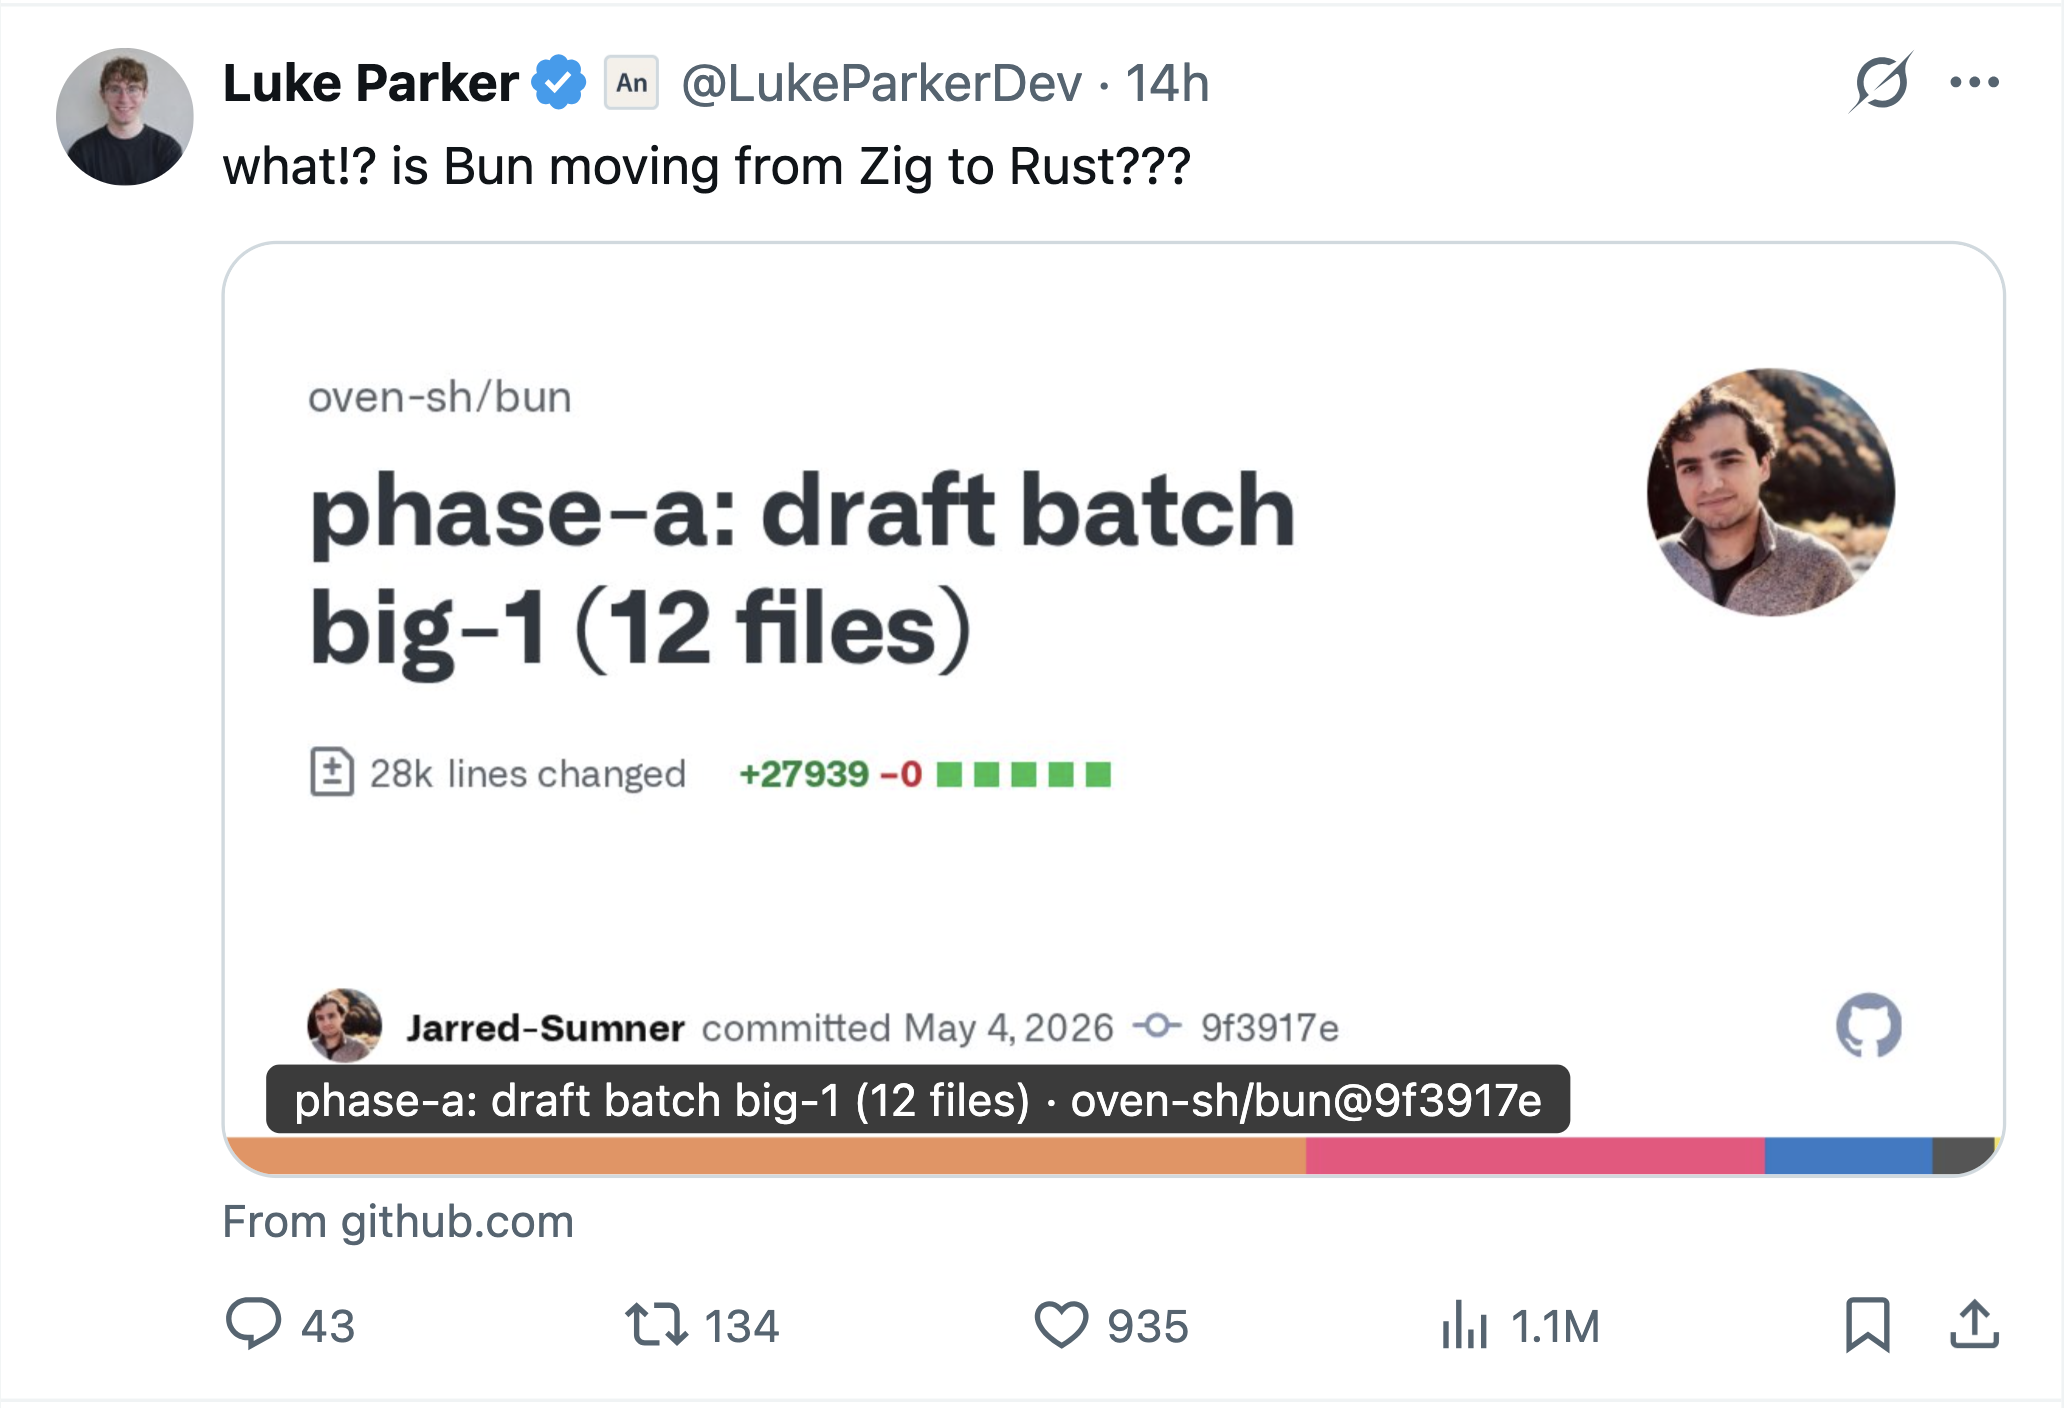The image size is (2064, 1408).
Task: Click the orange segment of language bar
Action: point(766,1155)
